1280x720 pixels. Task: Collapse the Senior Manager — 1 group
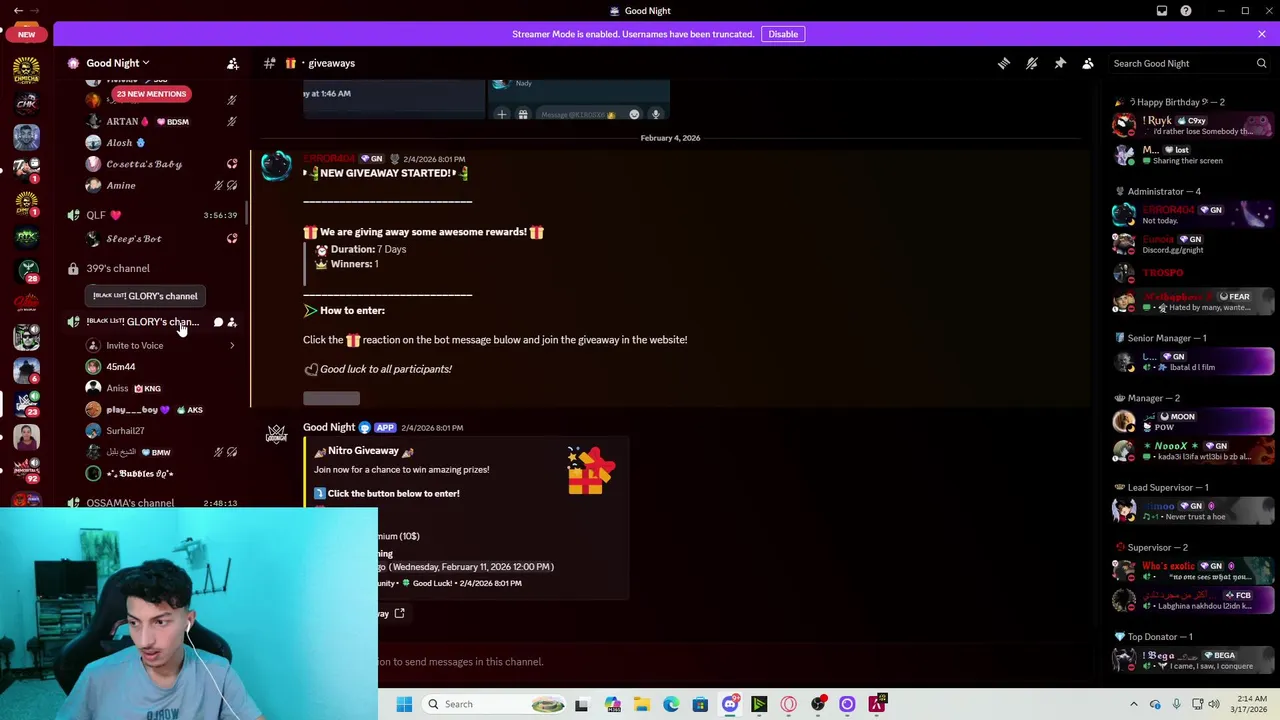(x=1166, y=338)
